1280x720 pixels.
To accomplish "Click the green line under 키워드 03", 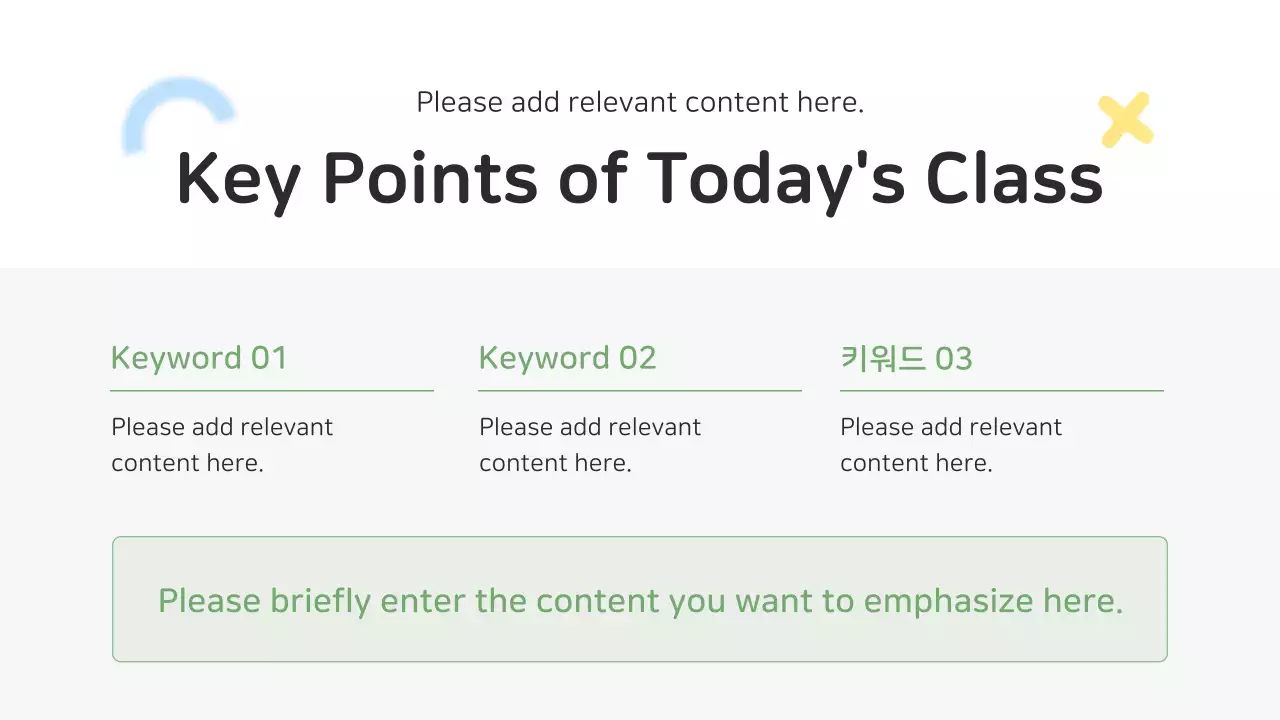I will click(x=1001, y=390).
